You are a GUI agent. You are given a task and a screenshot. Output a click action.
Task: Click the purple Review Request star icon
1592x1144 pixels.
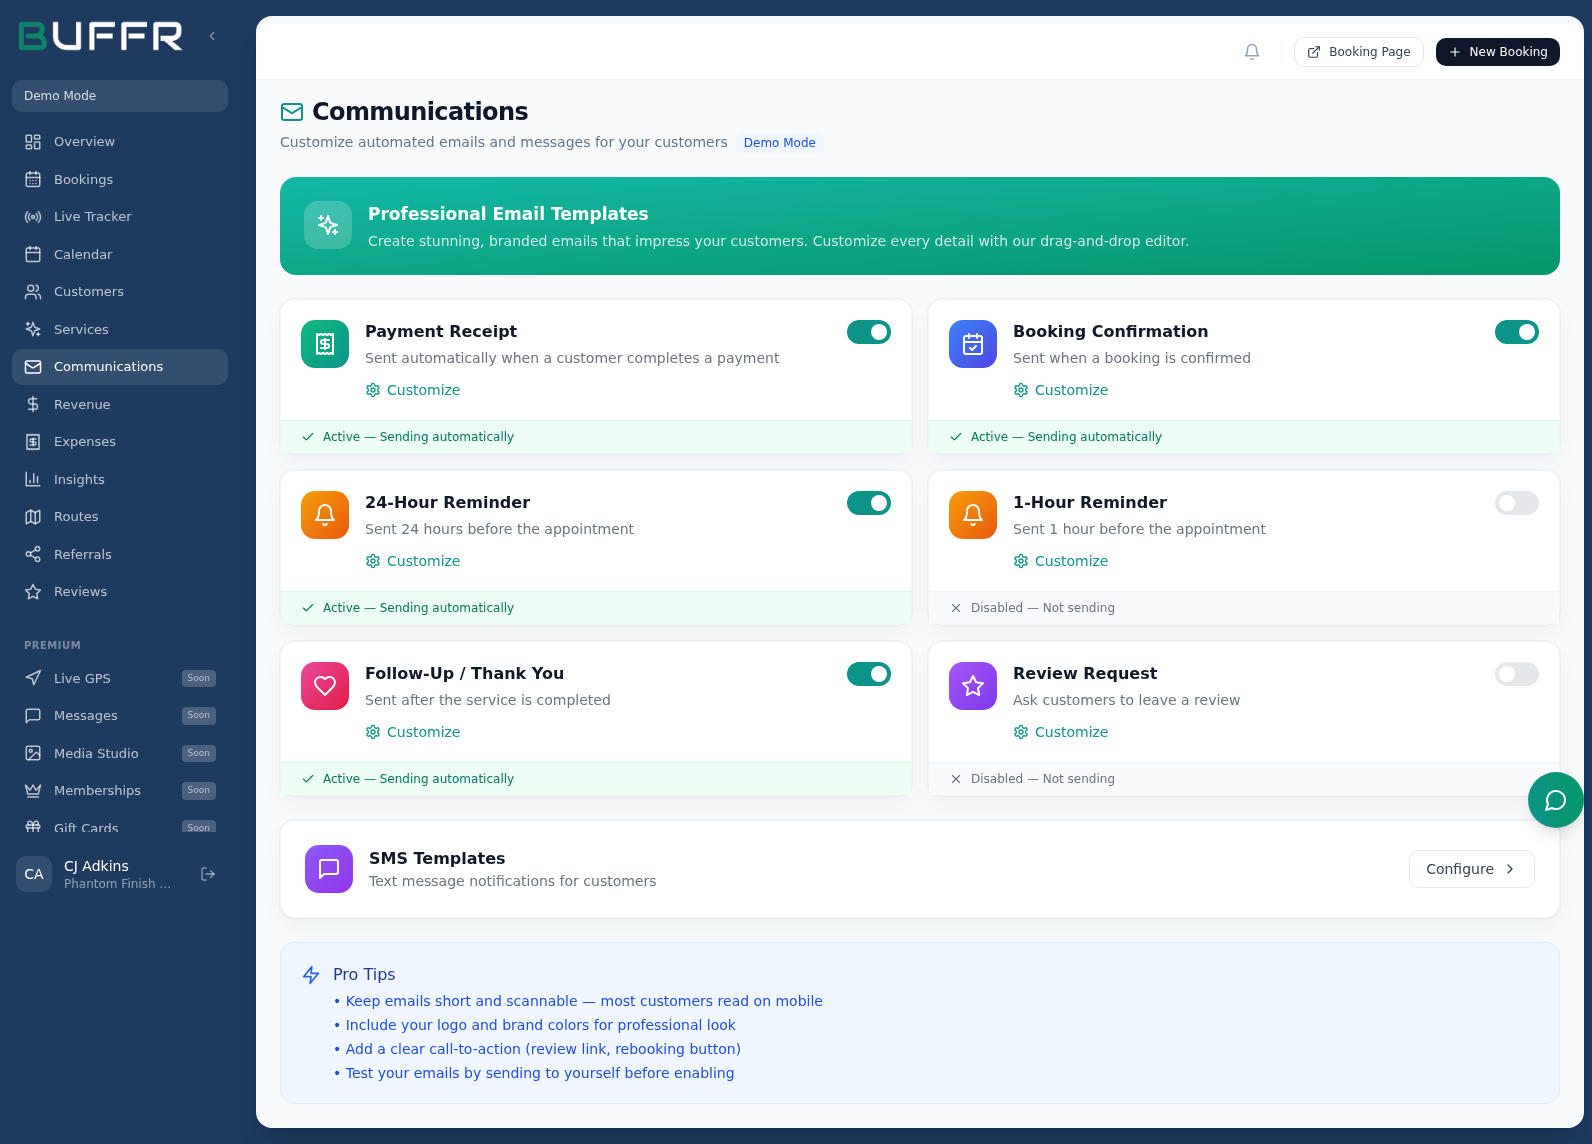[x=972, y=686]
